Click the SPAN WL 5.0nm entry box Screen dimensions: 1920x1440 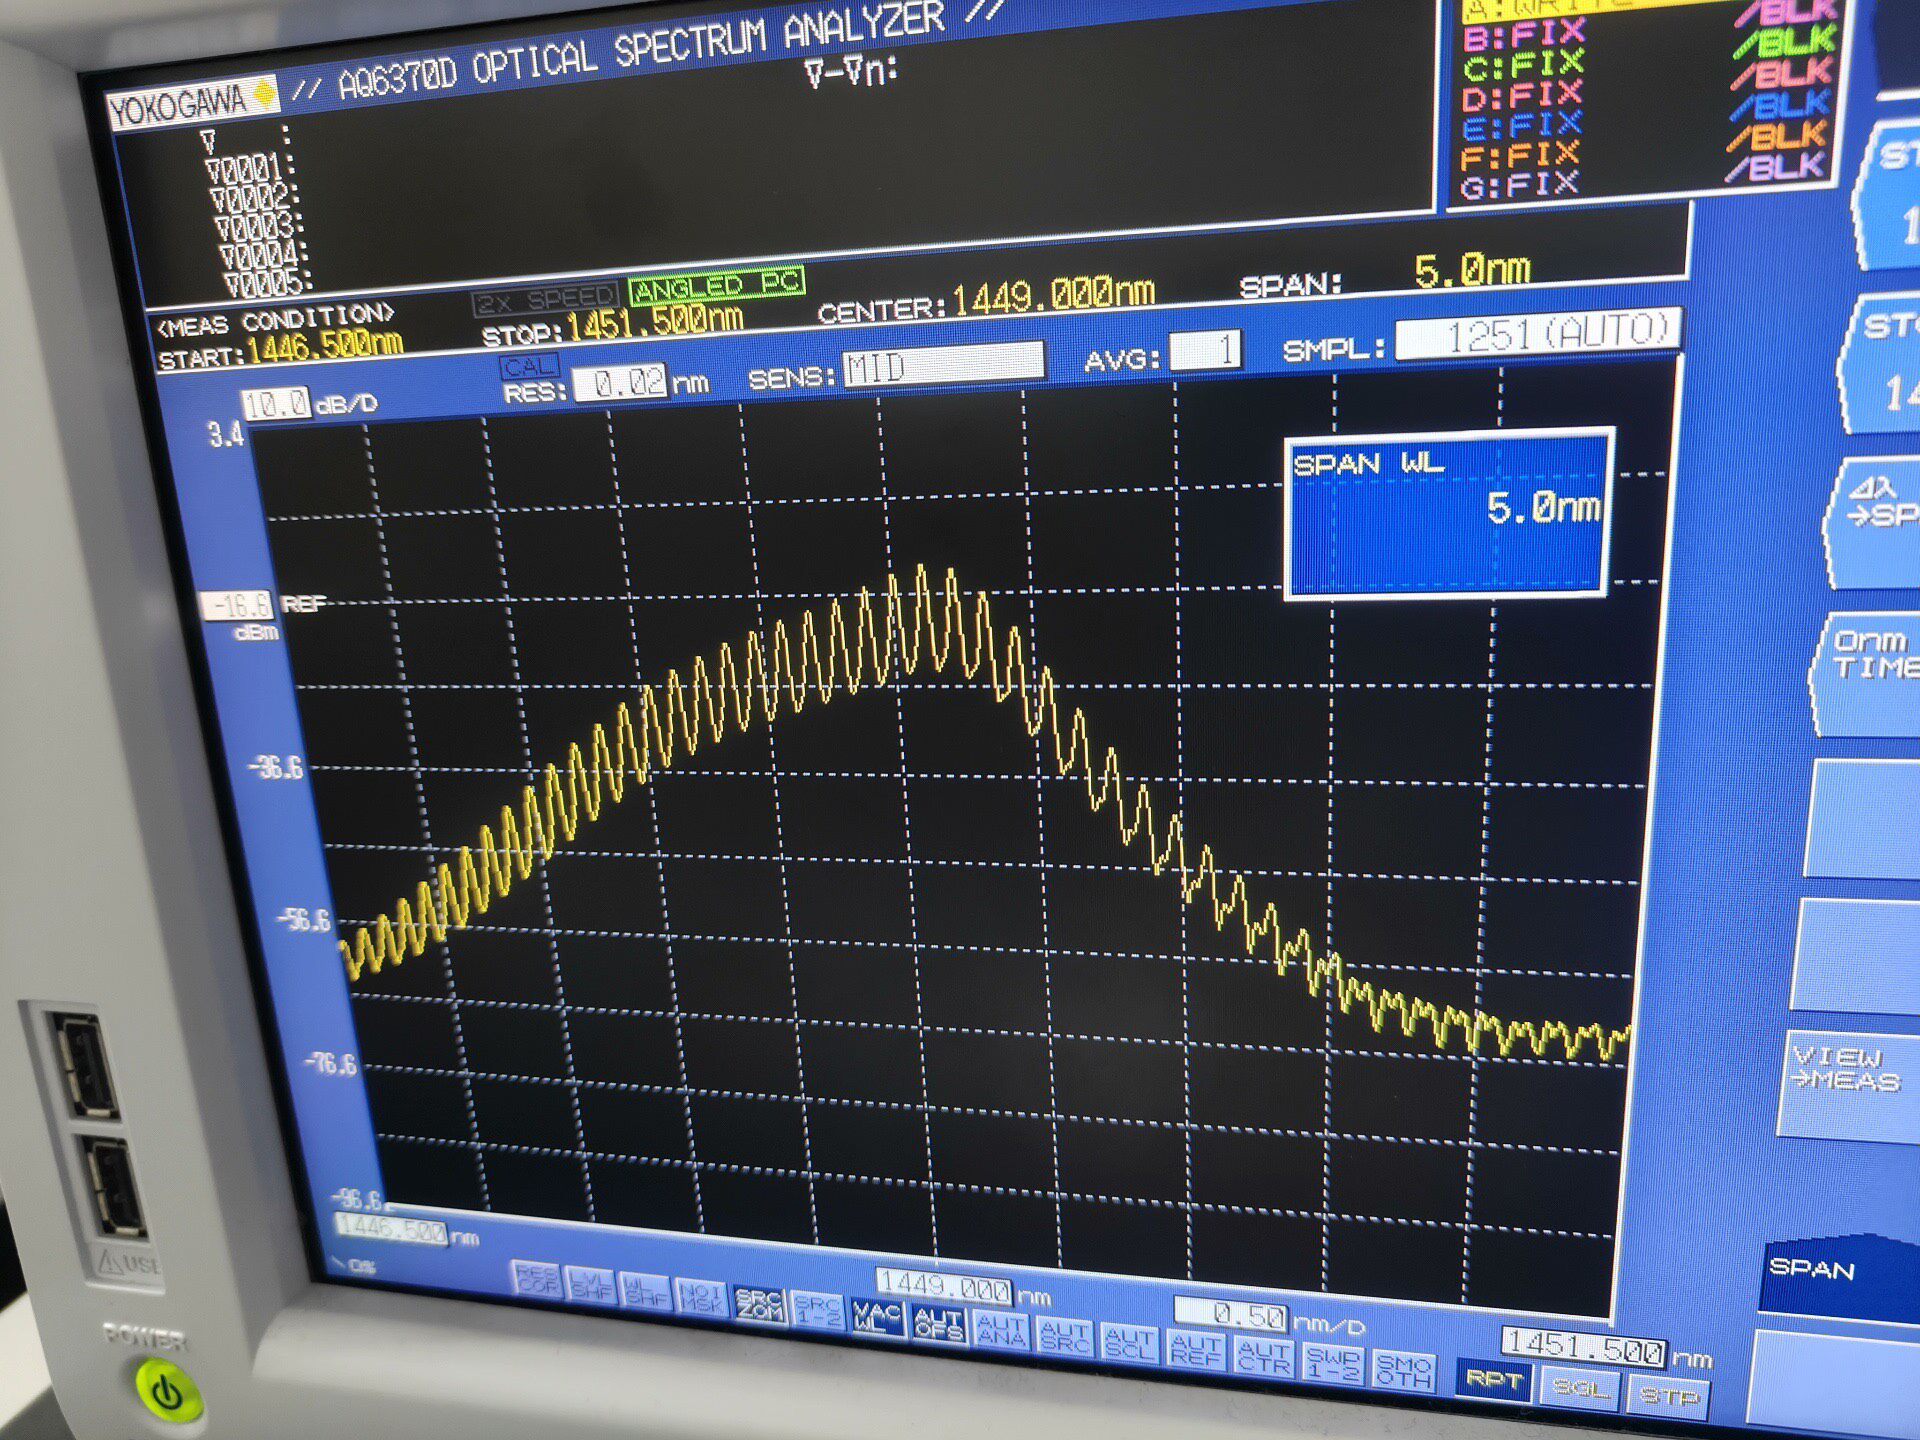(1447, 513)
